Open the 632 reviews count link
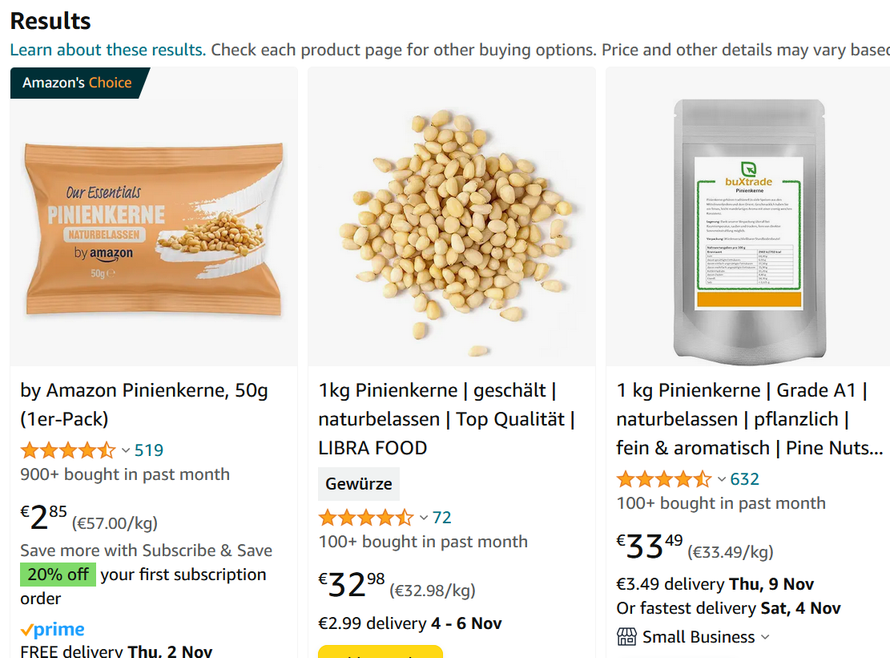This screenshot has width=890, height=658. tap(745, 479)
